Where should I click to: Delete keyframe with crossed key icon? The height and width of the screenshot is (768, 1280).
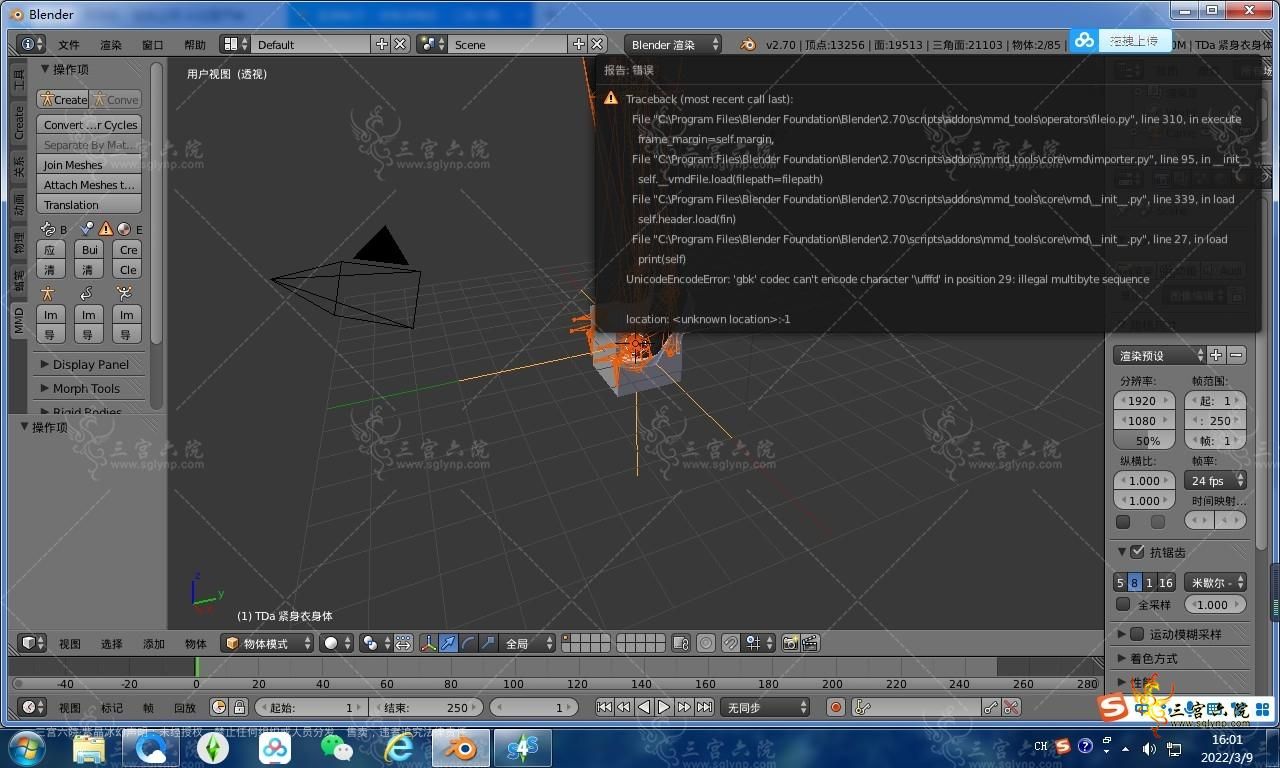(1011, 707)
